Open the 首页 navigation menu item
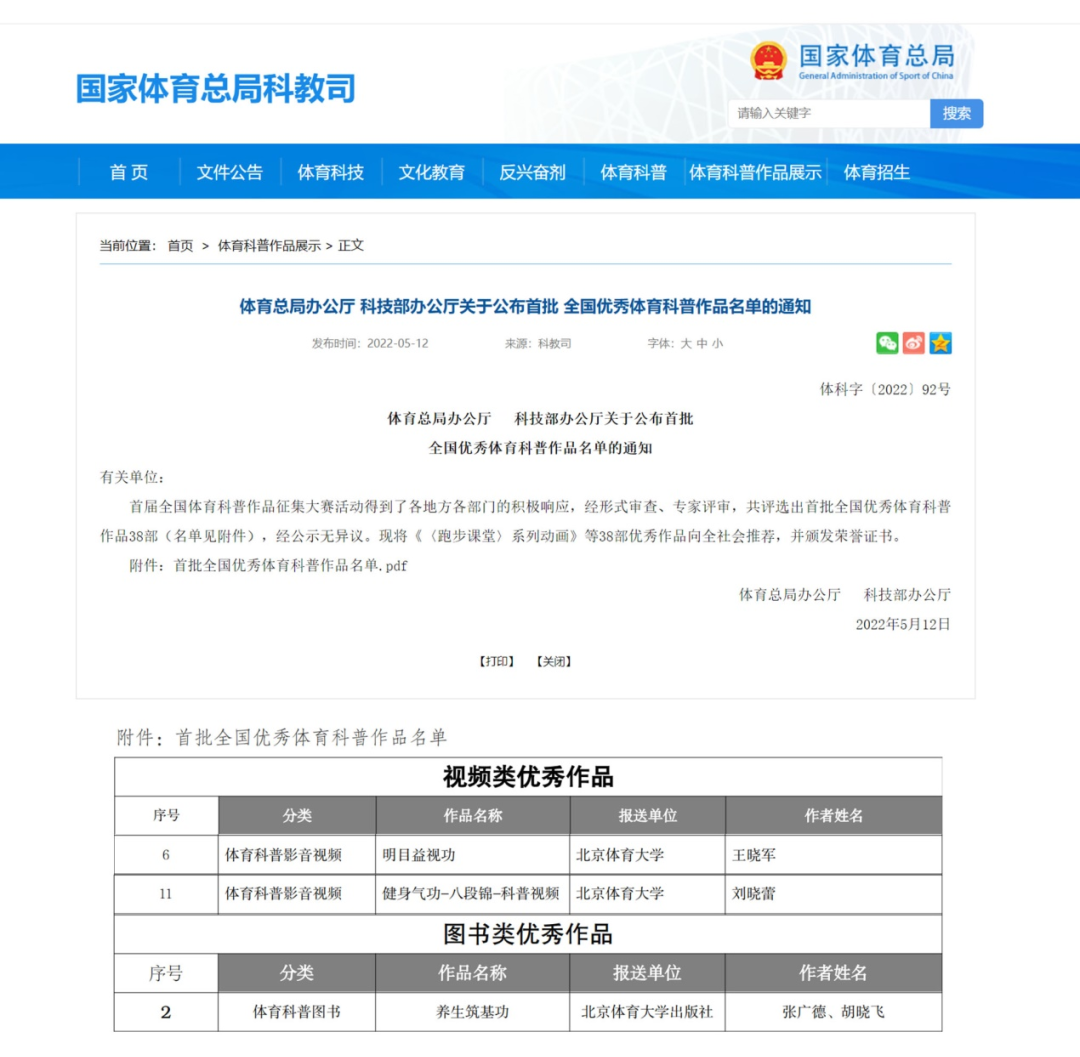The height and width of the screenshot is (1057, 1080). 127,171
